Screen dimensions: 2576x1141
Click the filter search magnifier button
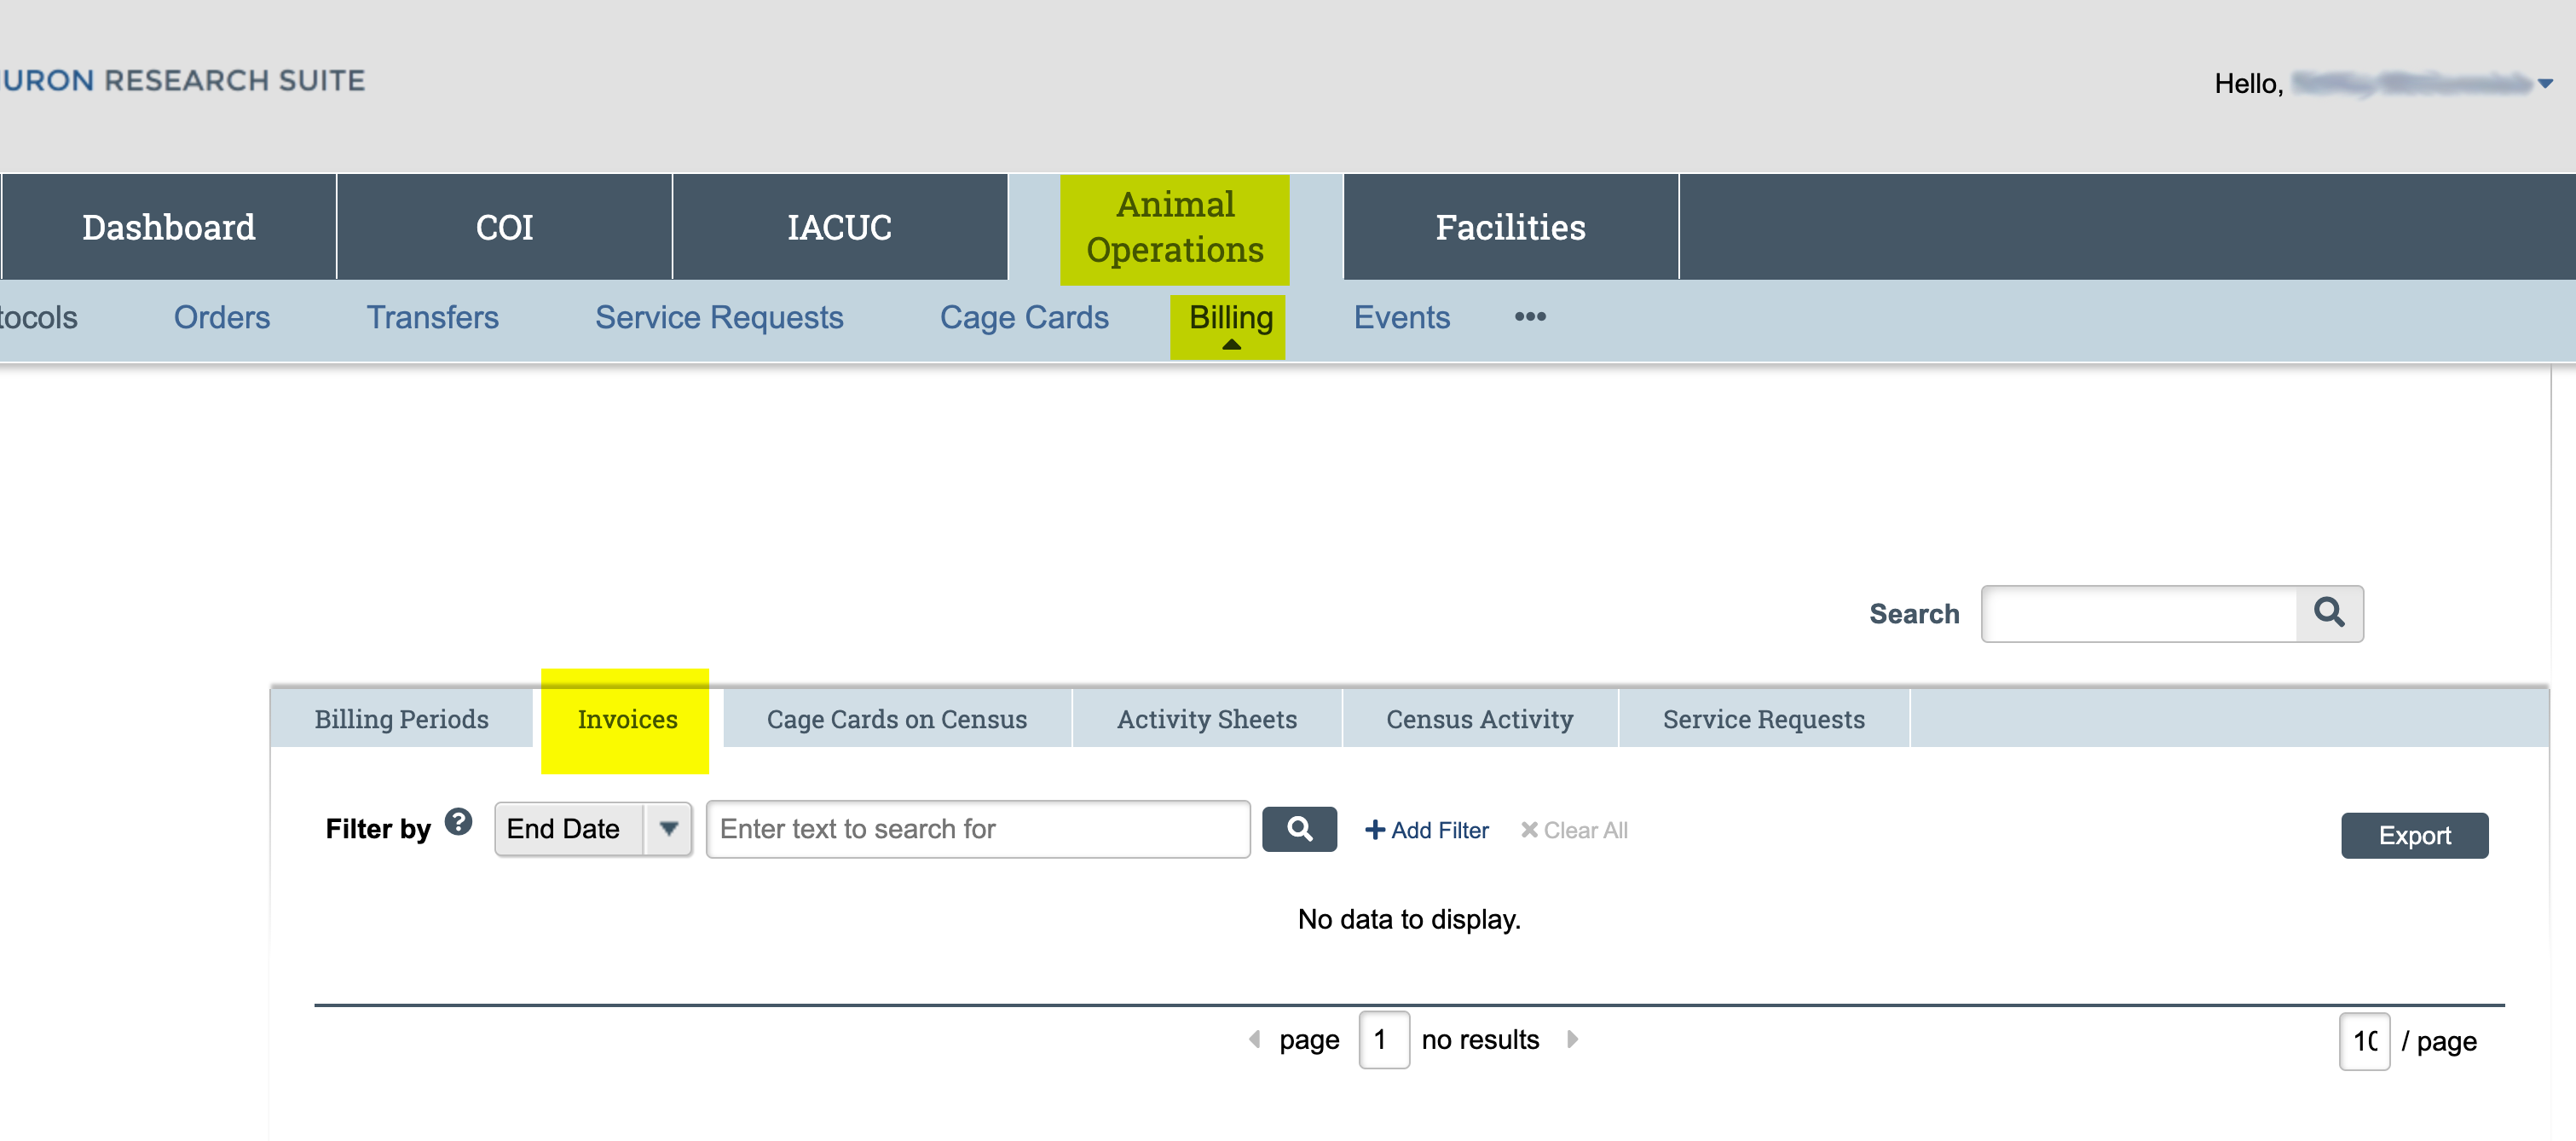(1298, 829)
